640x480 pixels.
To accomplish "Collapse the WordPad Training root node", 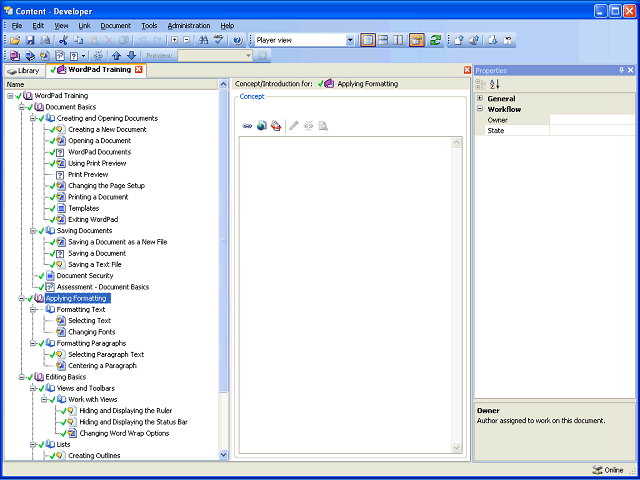I will (x=10, y=96).
